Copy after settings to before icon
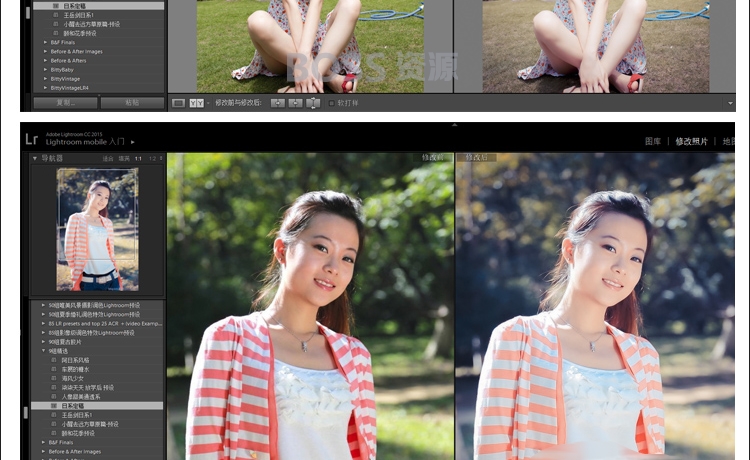This screenshot has height=460, width=750. [296, 103]
